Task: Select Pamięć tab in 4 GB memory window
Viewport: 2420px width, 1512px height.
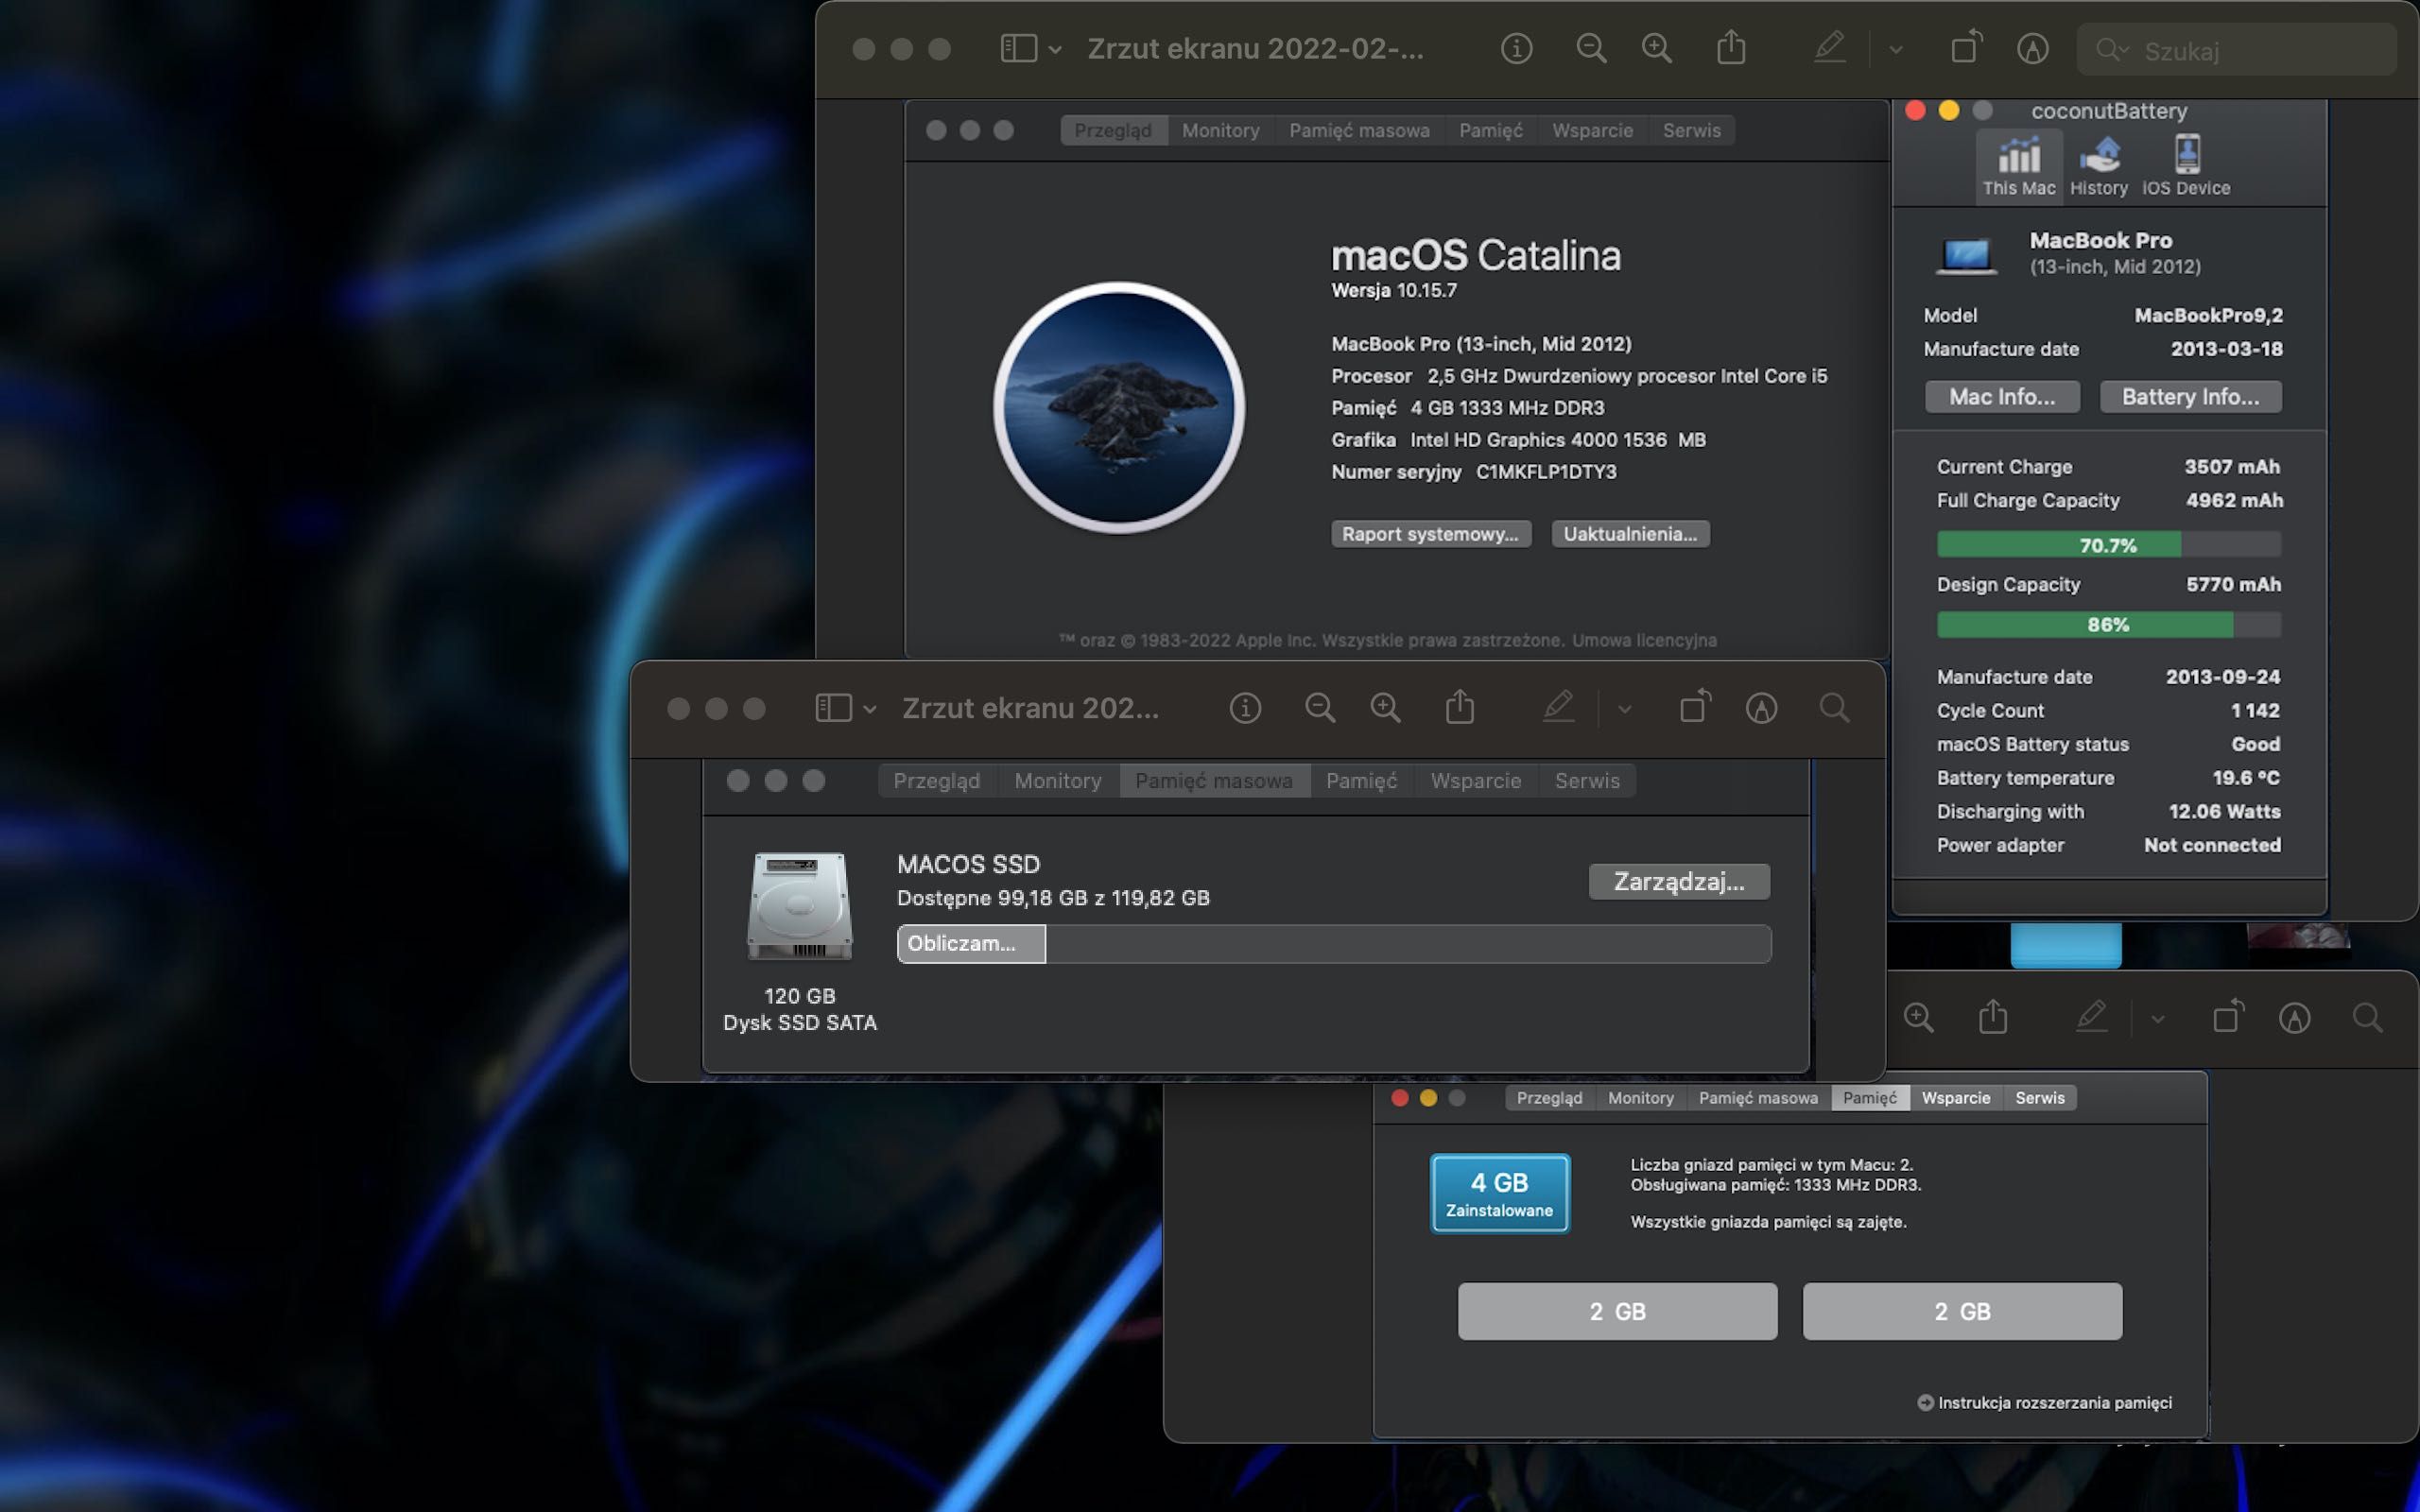Action: click(1869, 1098)
